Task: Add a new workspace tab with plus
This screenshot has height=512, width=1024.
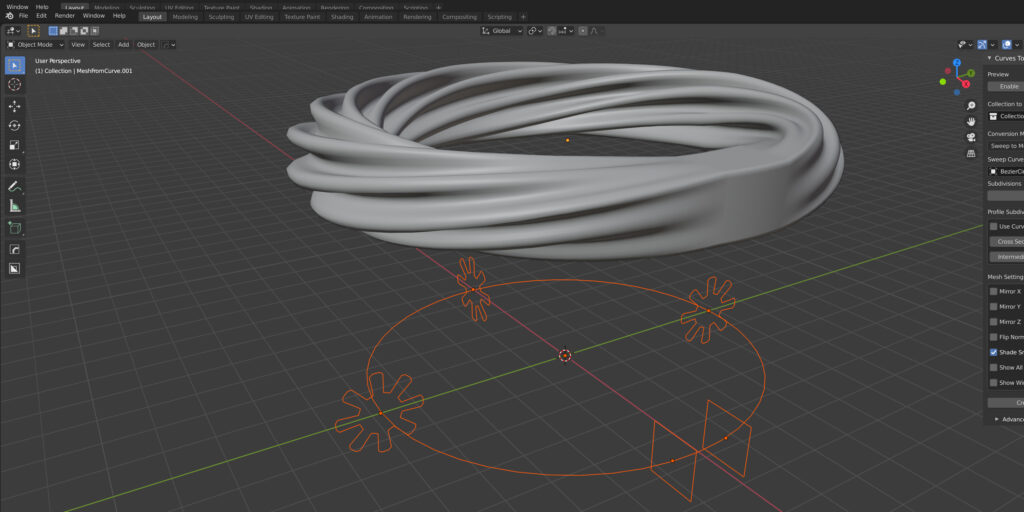Action: 523,17
